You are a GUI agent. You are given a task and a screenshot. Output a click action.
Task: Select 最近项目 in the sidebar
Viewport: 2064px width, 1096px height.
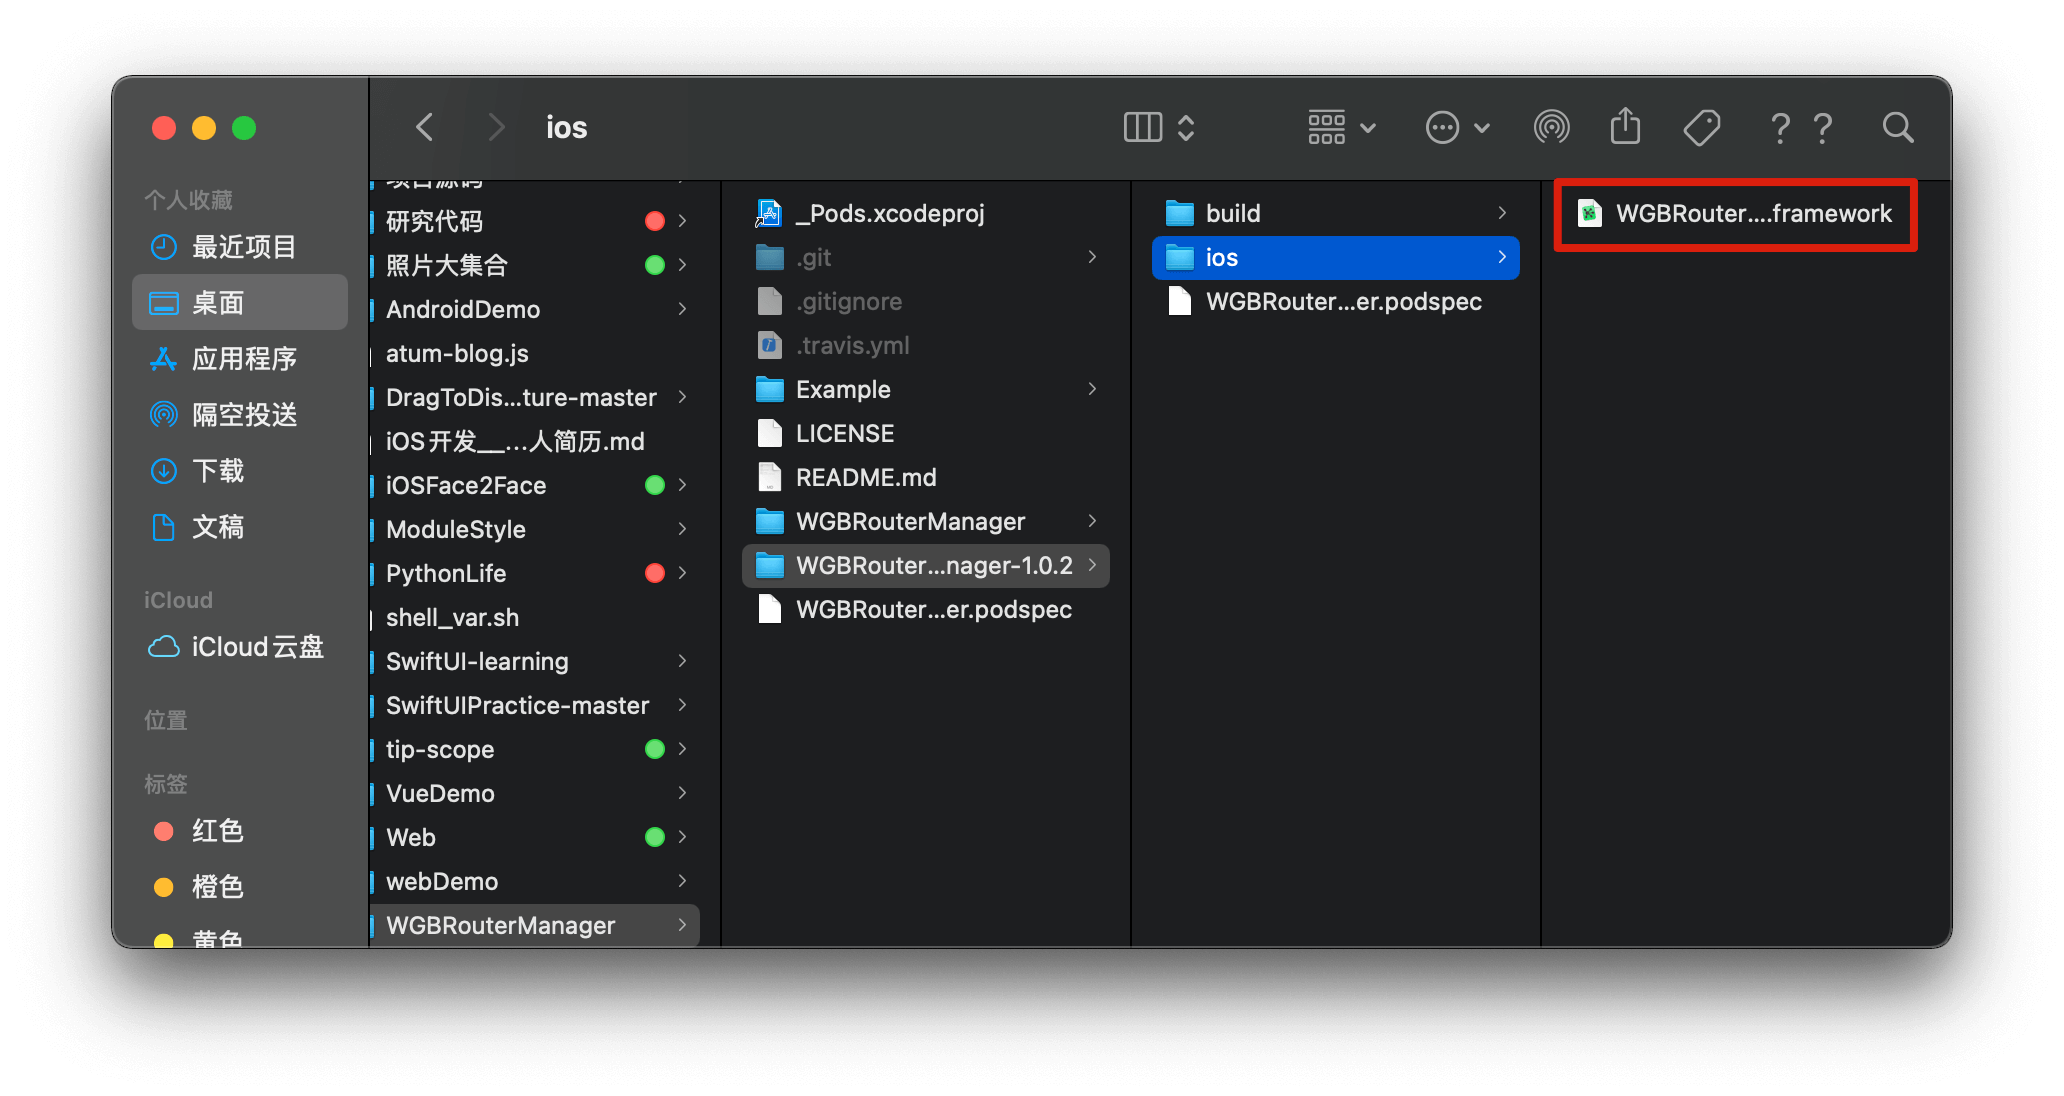tap(243, 247)
